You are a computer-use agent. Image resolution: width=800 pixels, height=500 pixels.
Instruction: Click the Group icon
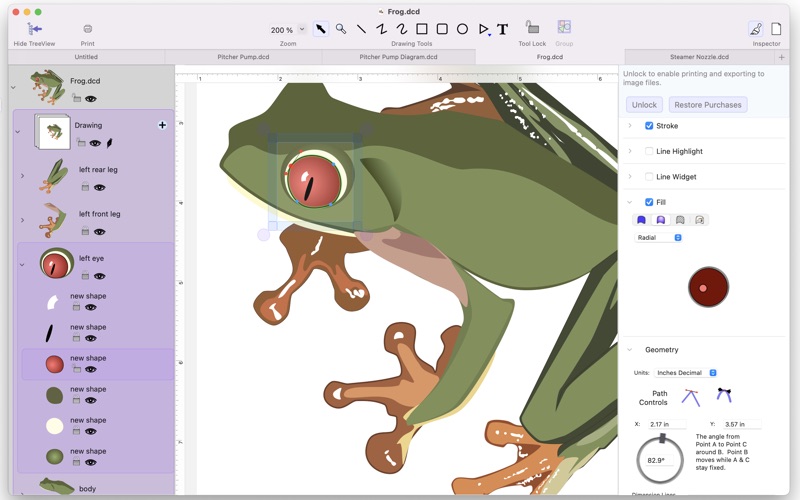564,27
